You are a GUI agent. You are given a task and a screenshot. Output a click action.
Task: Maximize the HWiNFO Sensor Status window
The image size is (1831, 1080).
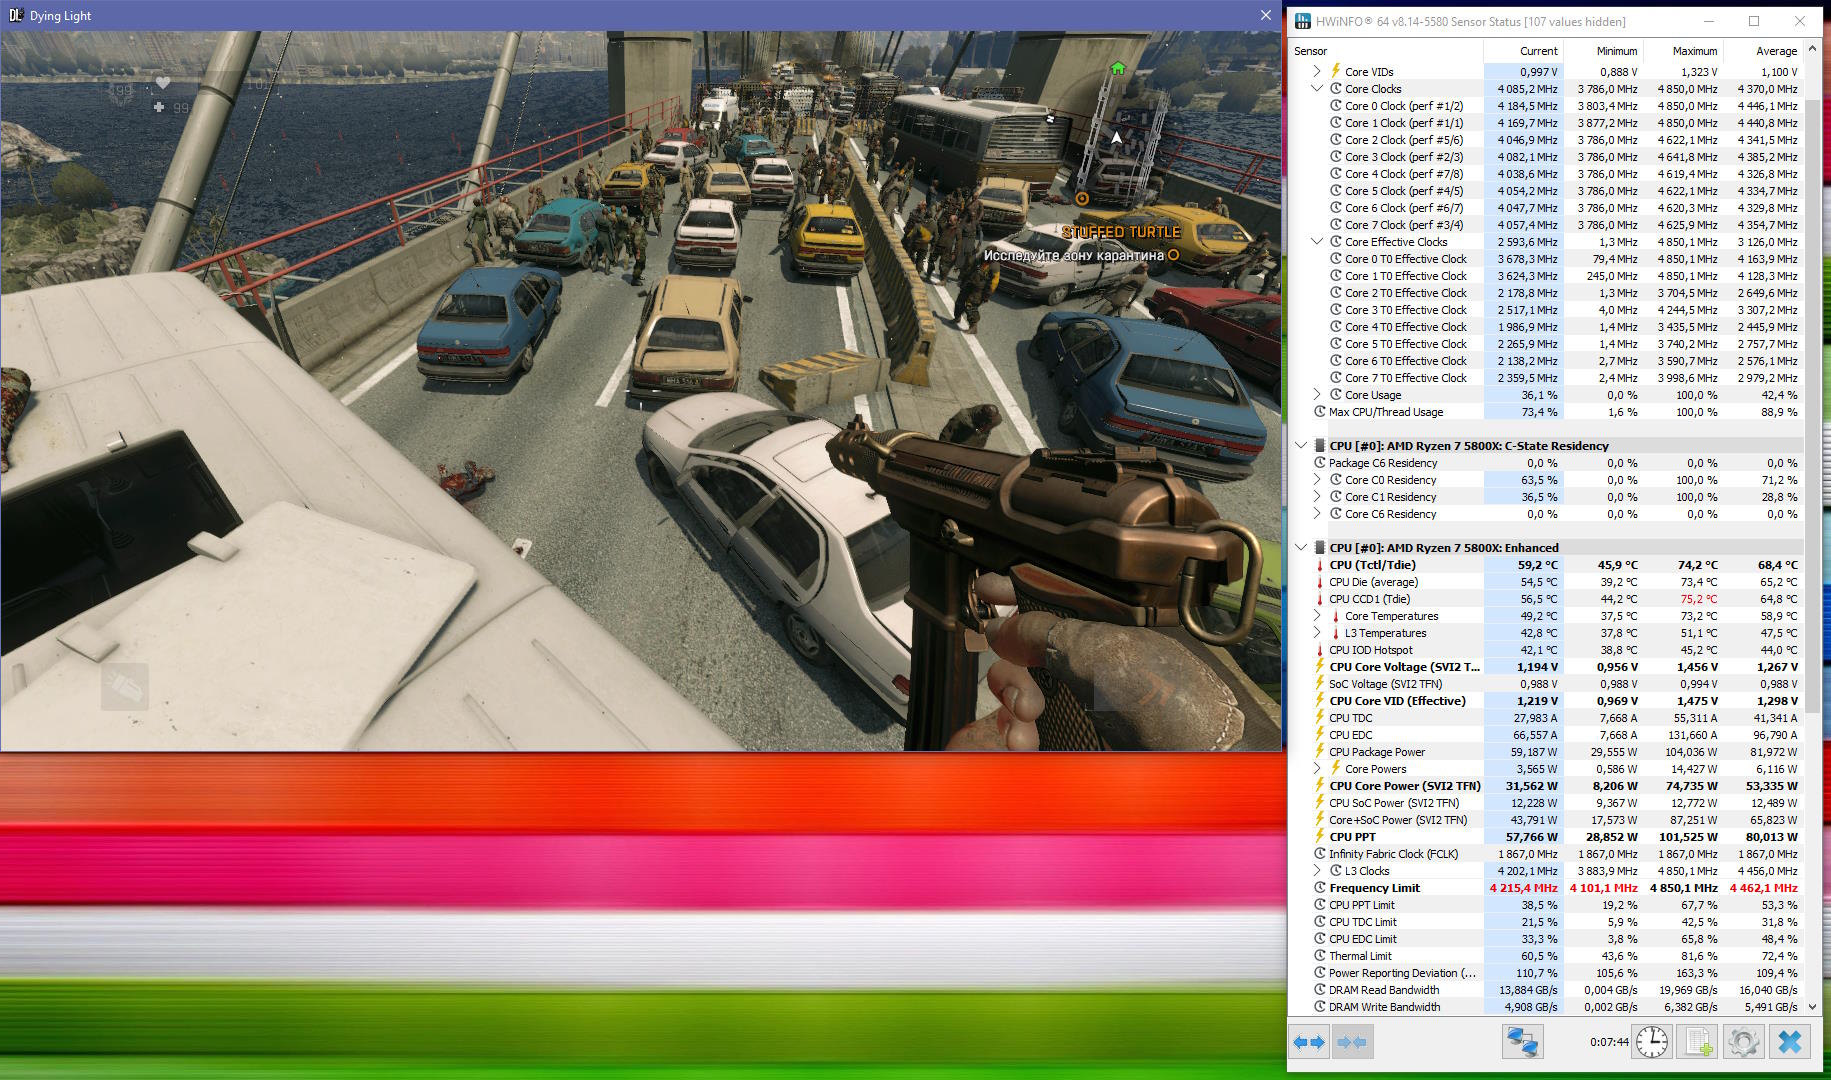click(1754, 21)
